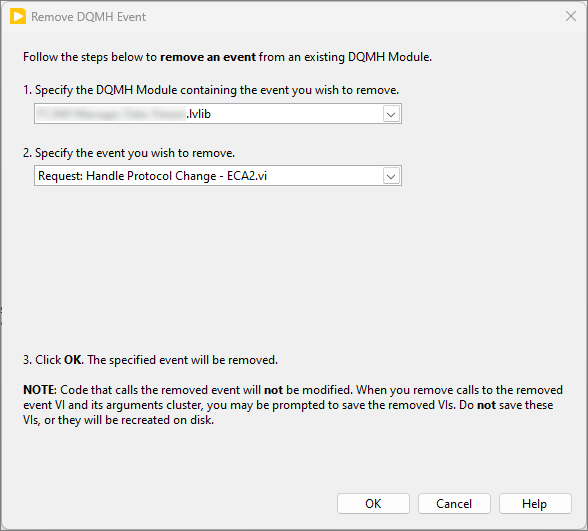Click the bold 'remove an event' phrase
This screenshot has height=531, width=588.
click(208, 57)
